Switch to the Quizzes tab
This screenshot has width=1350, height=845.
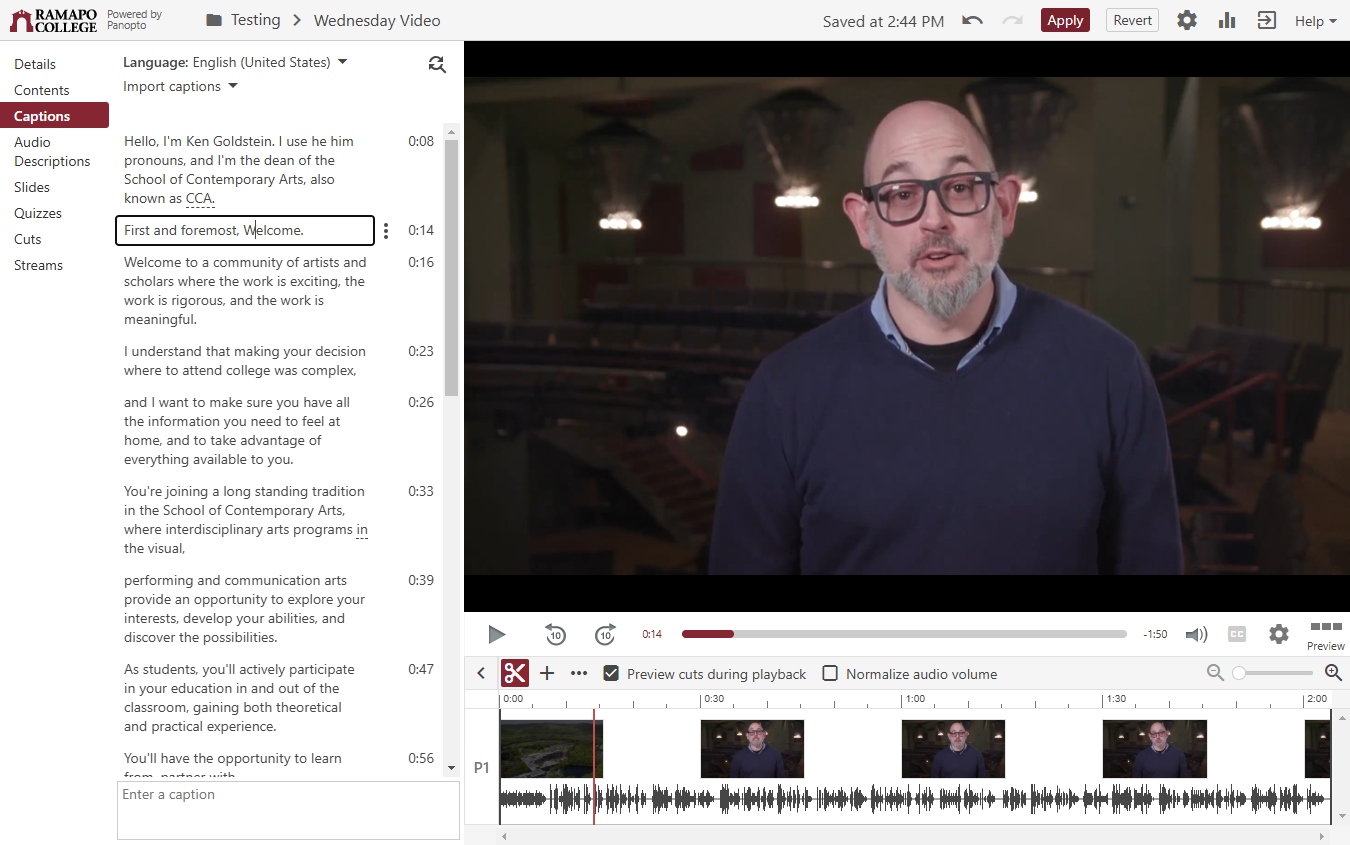pos(38,213)
